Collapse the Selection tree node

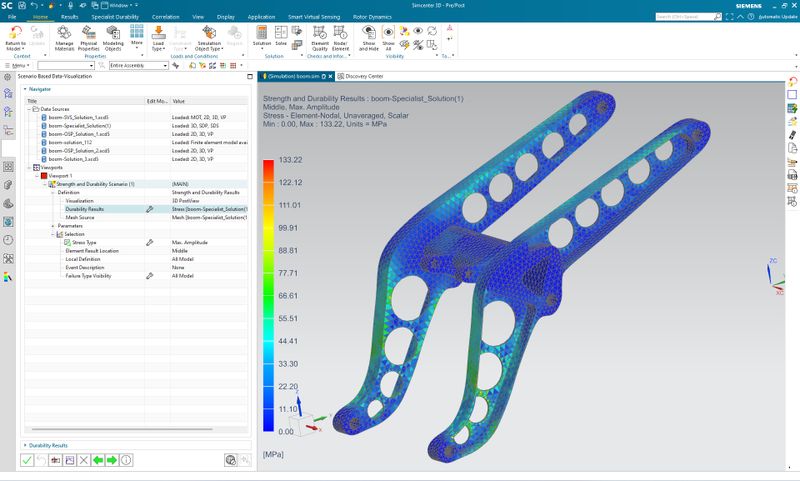point(53,234)
